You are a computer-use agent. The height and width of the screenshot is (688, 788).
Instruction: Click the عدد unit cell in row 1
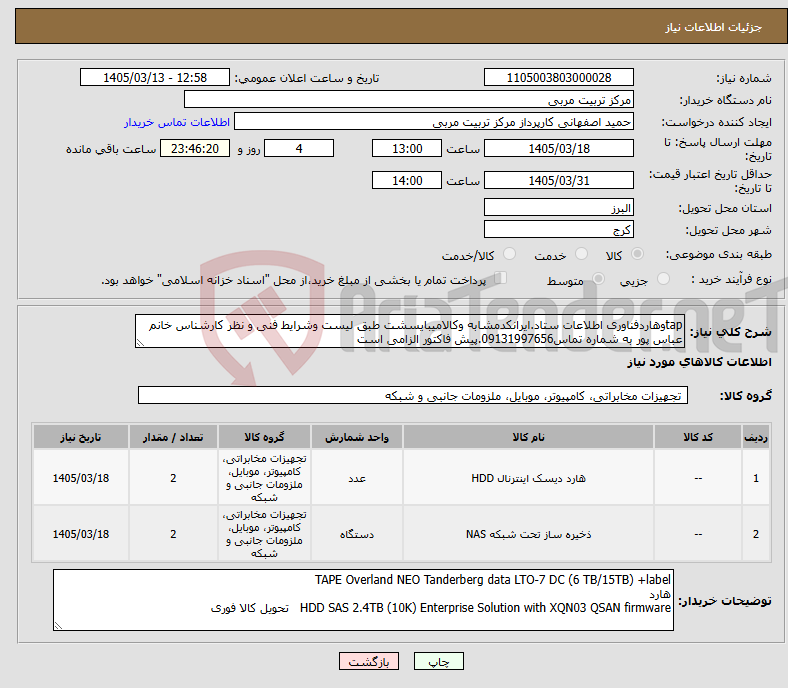(x=357, y=478)
